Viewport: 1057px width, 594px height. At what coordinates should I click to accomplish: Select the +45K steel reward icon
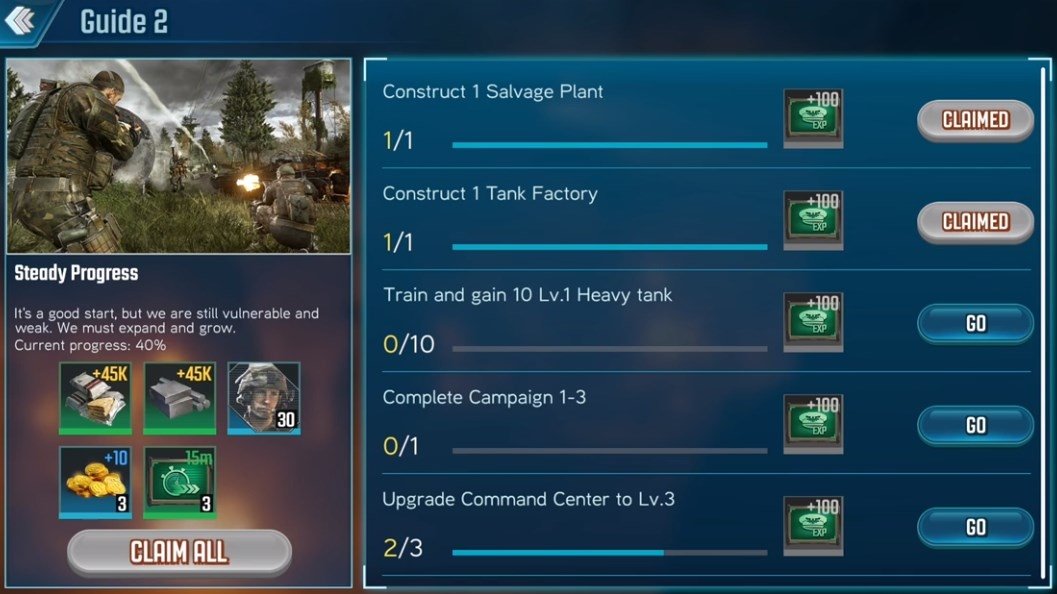pos(179,398)
